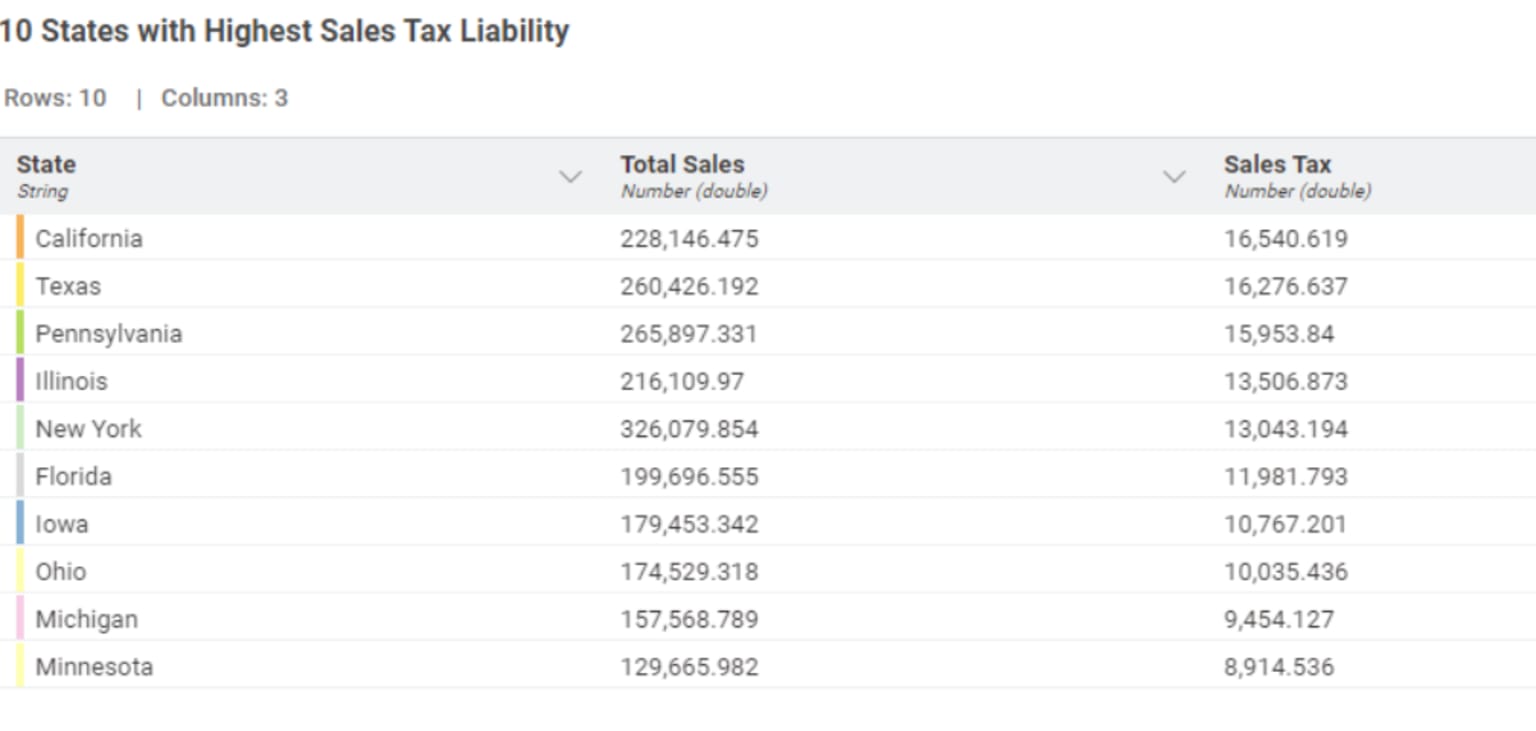Click Total Sales value 326,079.854
The width and height of the screenshot is (1536, 731).
coord(689,429)
